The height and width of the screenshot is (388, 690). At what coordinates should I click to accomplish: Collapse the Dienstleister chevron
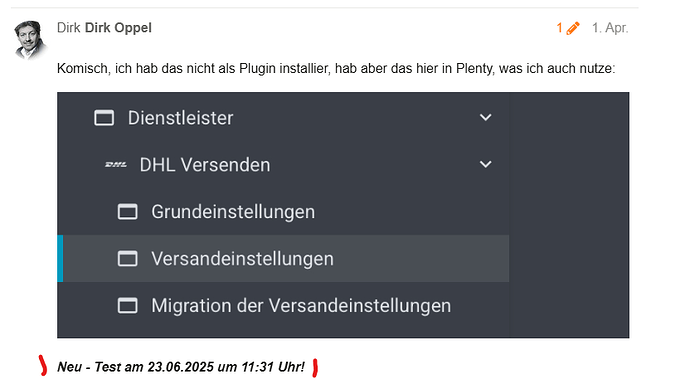[x=485, y=117]
